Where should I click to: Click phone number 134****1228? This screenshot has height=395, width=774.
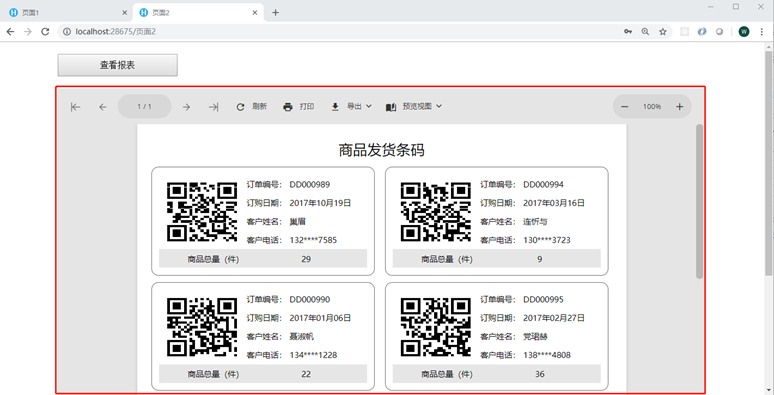point(313,356)
